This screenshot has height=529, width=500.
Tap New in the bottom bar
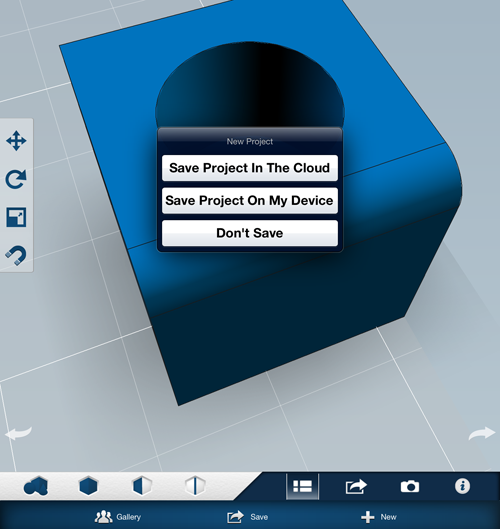click(379, 517)
